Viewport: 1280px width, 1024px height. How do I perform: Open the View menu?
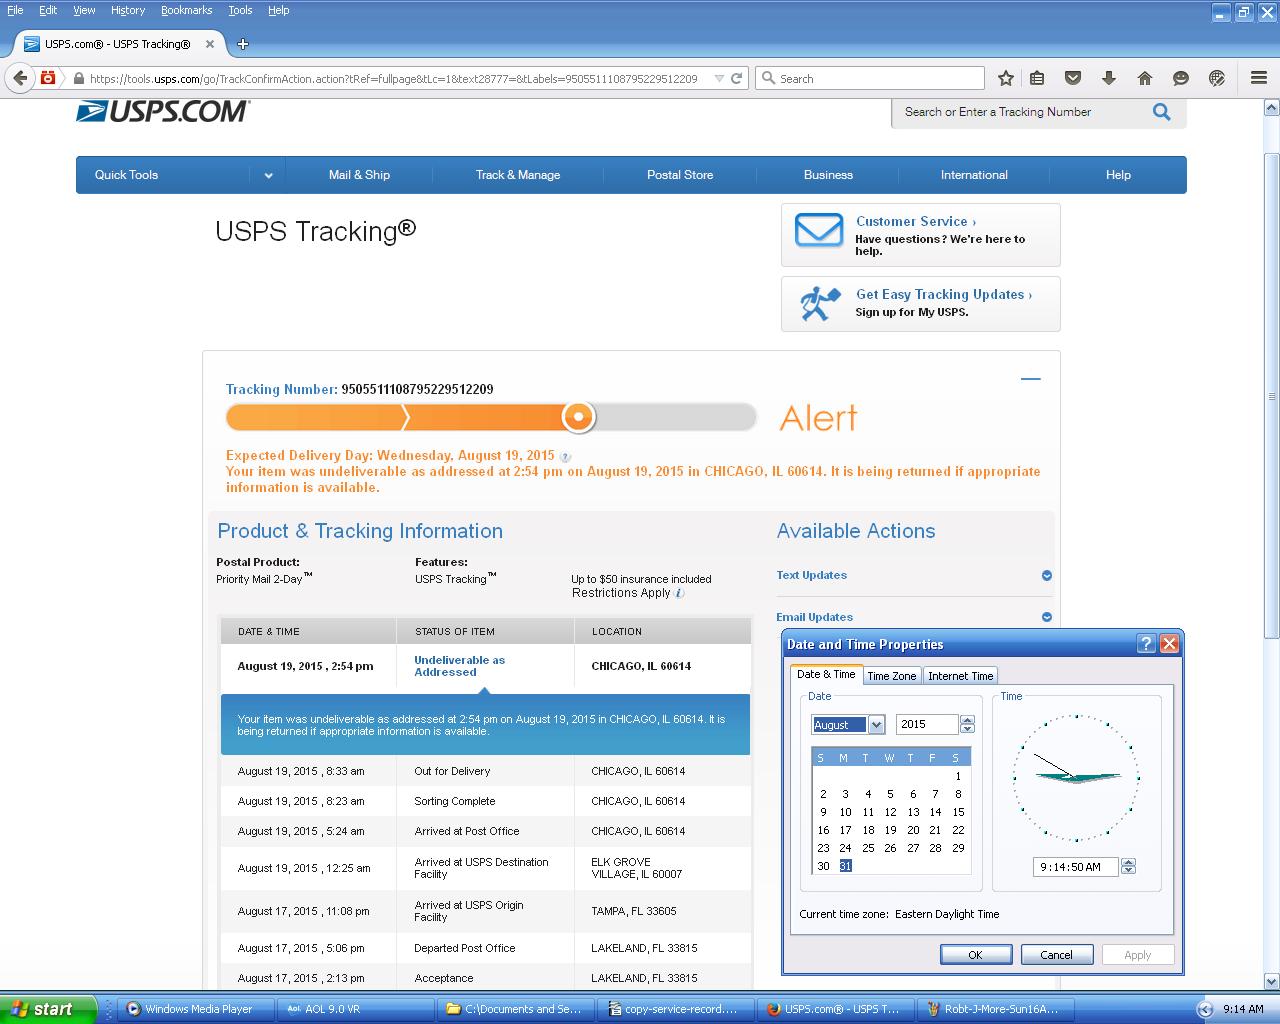click(x=84, y=10)
